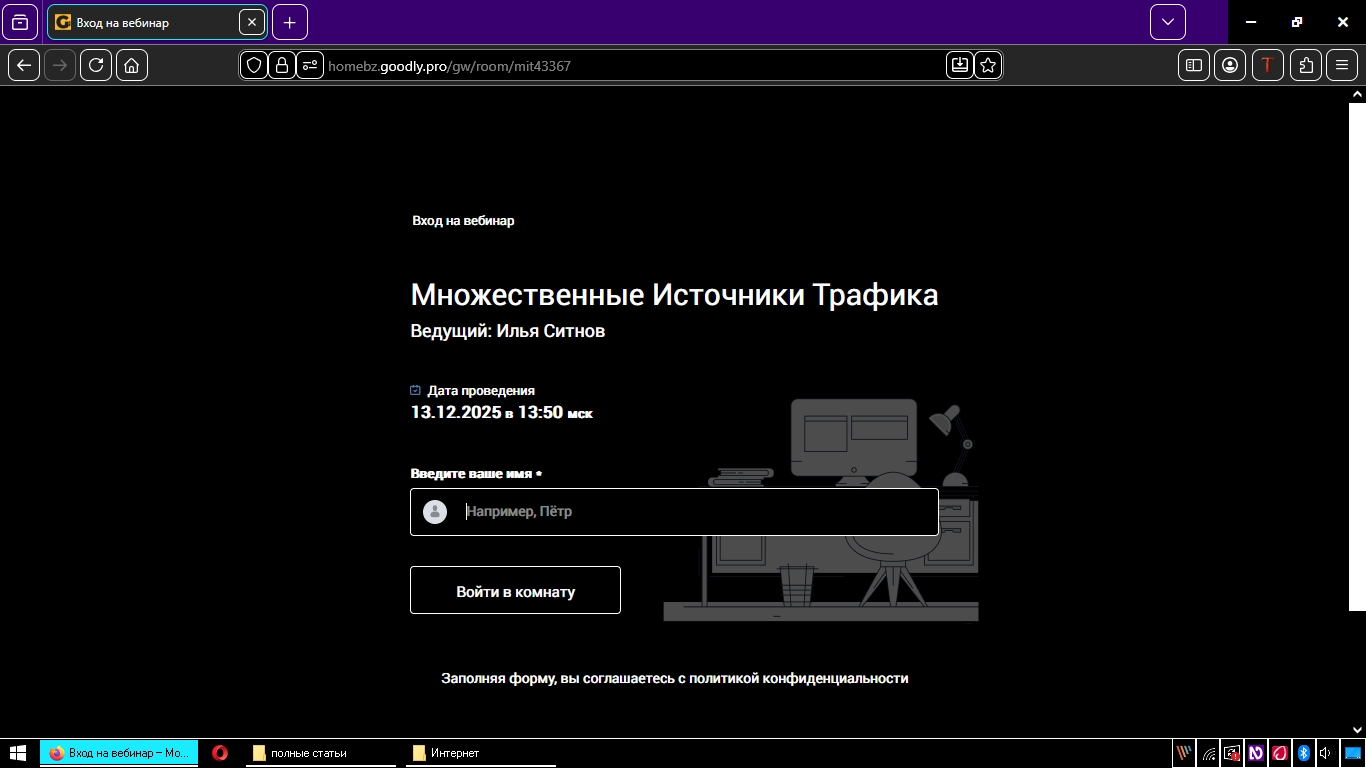
Task: Open the Firefox sidebar icon
Action: point(1192,65)
